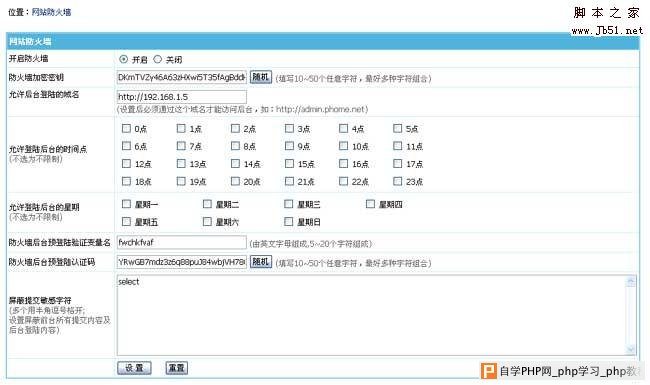The width and height of the screenshot is (650, 385).
Task: Check the 2点 checkbox
Action: pos(235,128)
